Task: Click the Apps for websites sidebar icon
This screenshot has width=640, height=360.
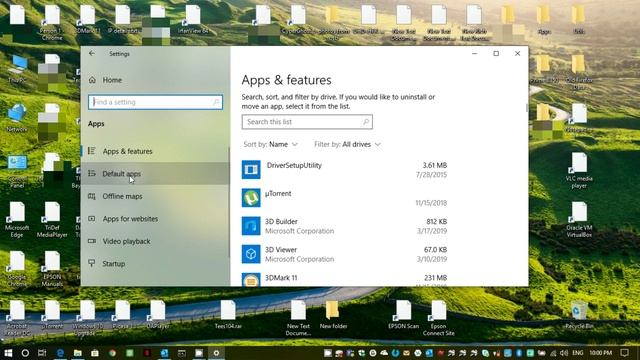Action: (92, 218)
